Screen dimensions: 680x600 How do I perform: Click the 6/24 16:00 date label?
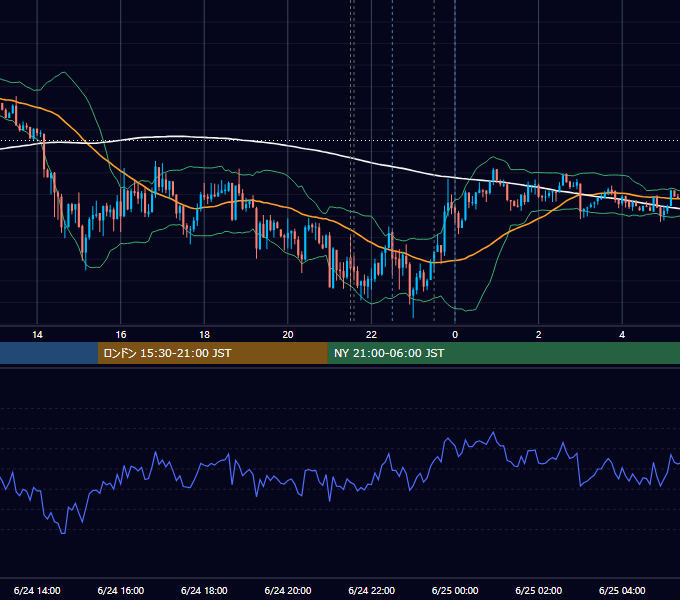click(x=121, y=590)
